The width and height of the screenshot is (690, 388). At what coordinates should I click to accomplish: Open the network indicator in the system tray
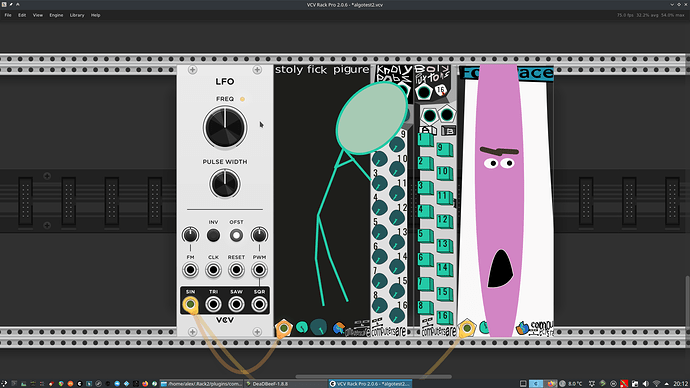pyautogui.click(x=656, y=384)
